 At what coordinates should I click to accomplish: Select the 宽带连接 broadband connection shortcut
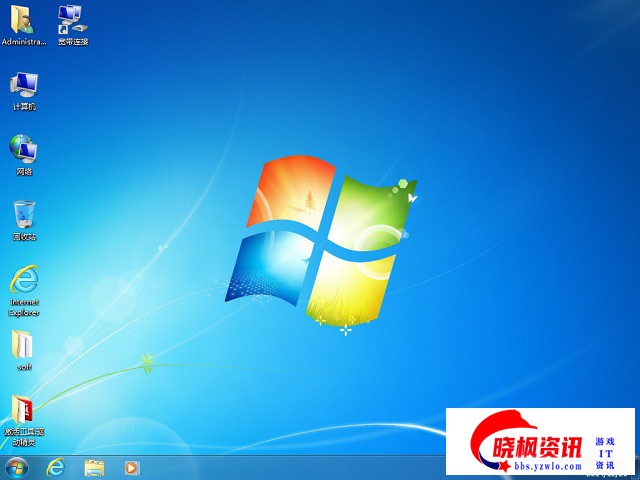(71, 18)
